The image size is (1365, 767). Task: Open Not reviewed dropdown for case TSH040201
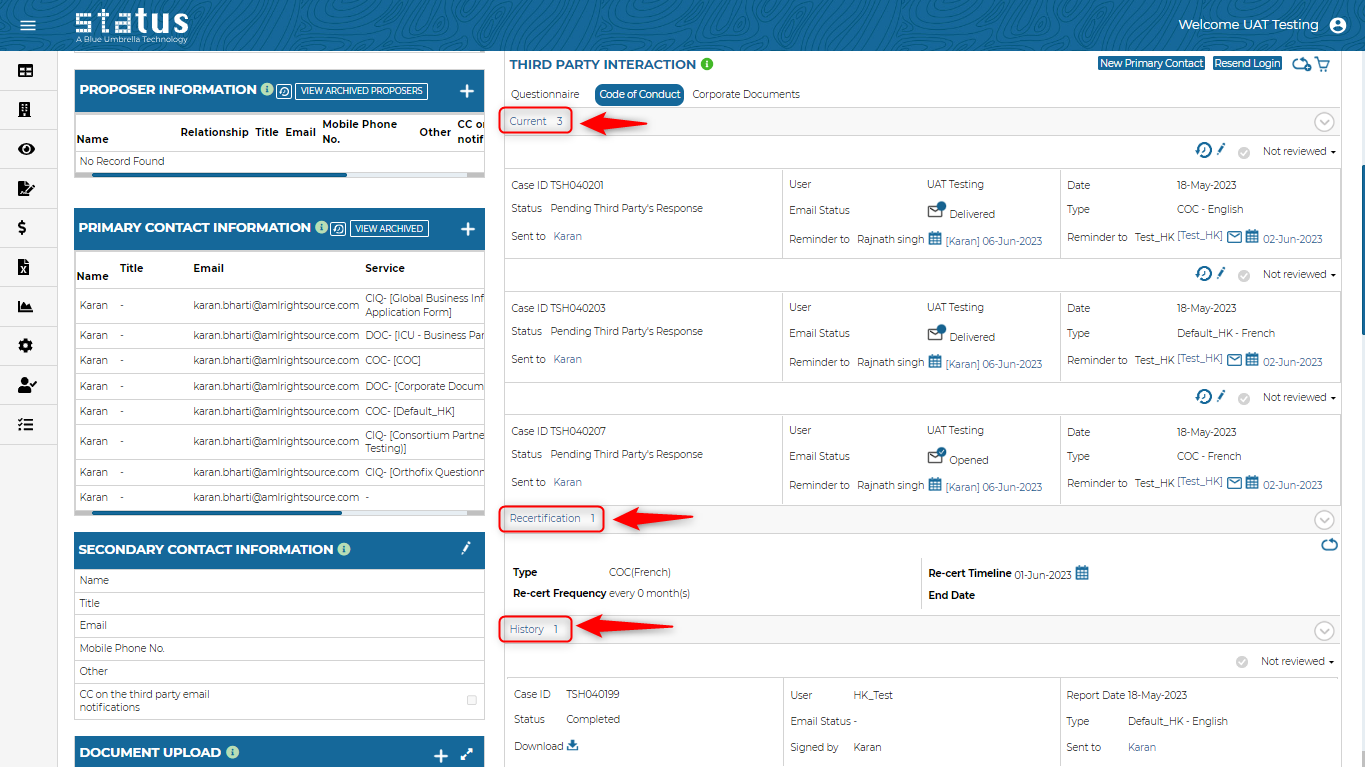click(1299, 152)
